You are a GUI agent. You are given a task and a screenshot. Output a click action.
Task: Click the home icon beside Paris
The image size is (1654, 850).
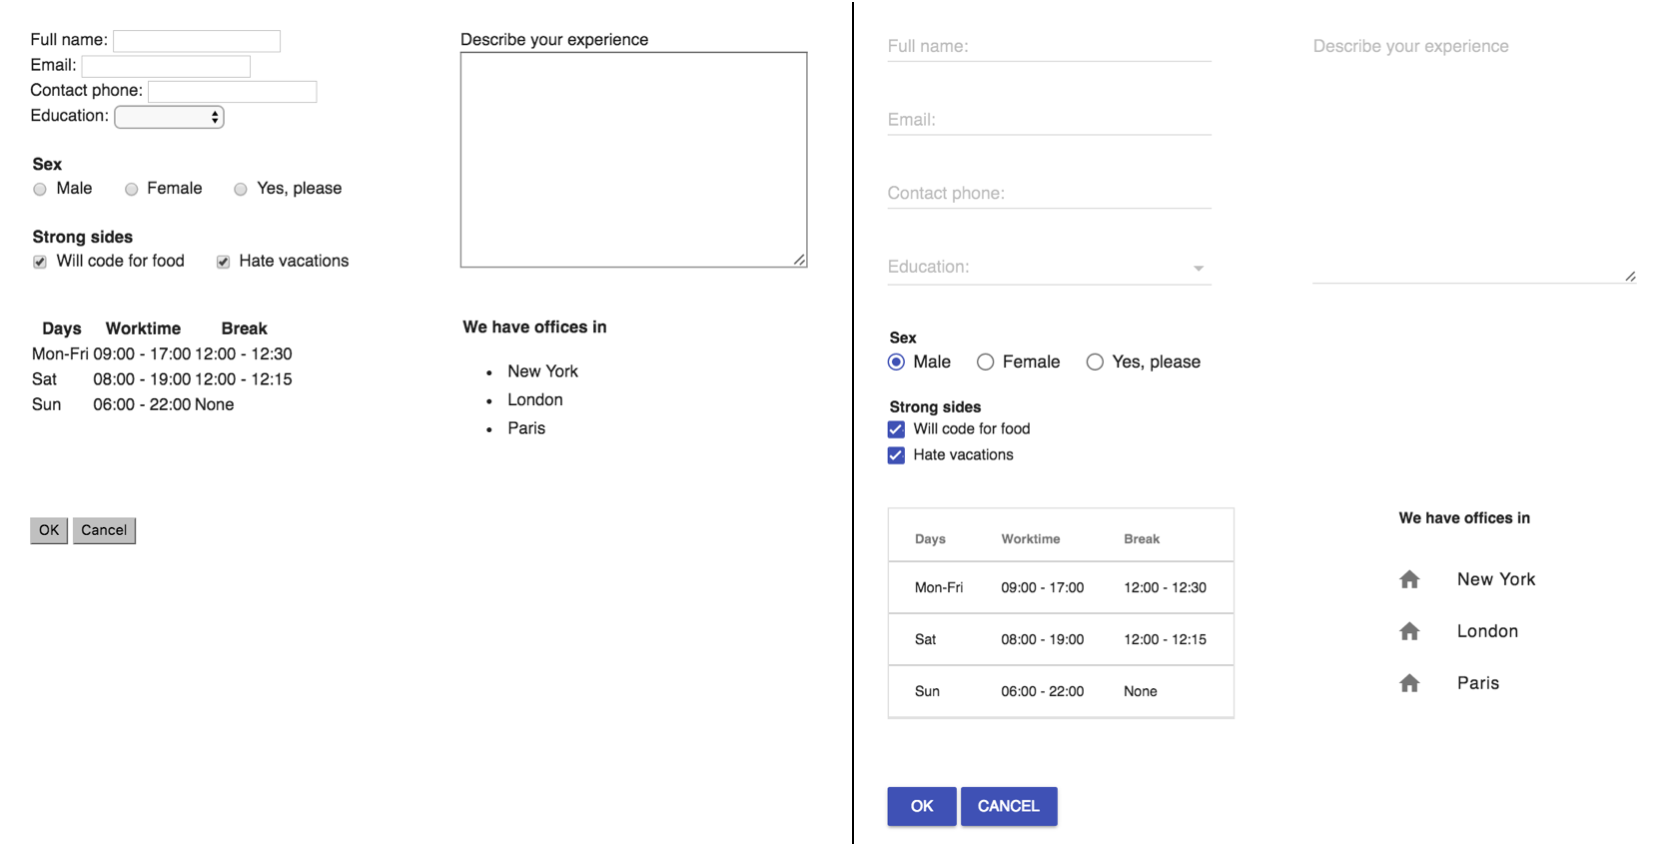tap(1409, 683)
